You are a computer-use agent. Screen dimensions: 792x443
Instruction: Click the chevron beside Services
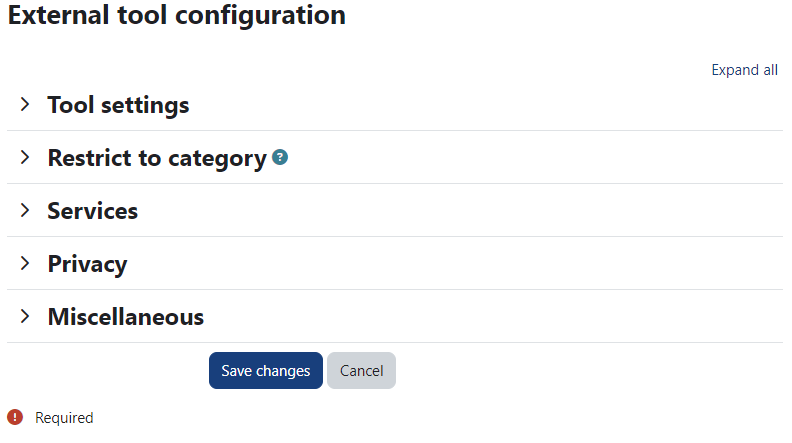click(25, 211)
